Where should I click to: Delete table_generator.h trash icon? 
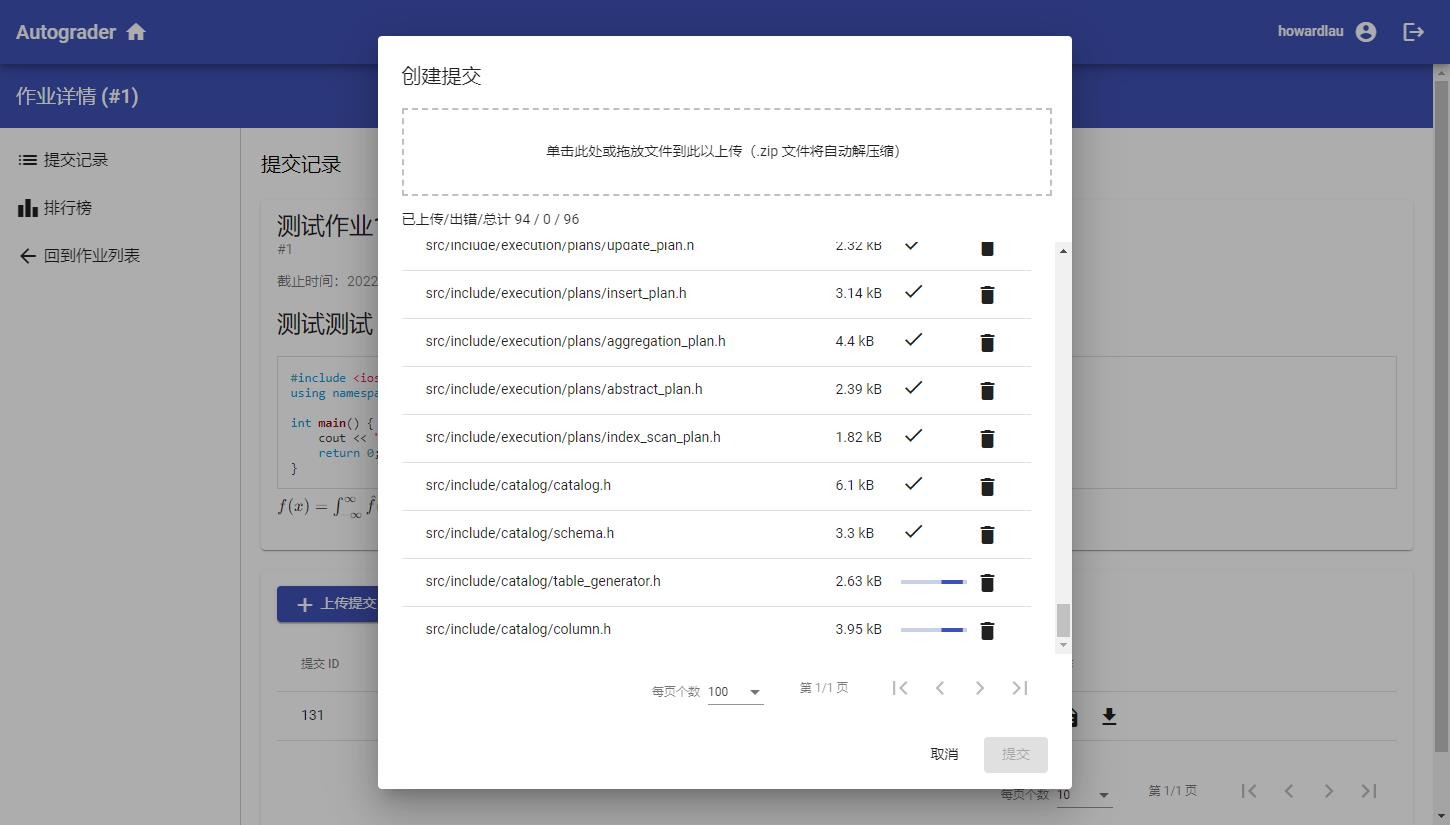click(x=987, y=582)
